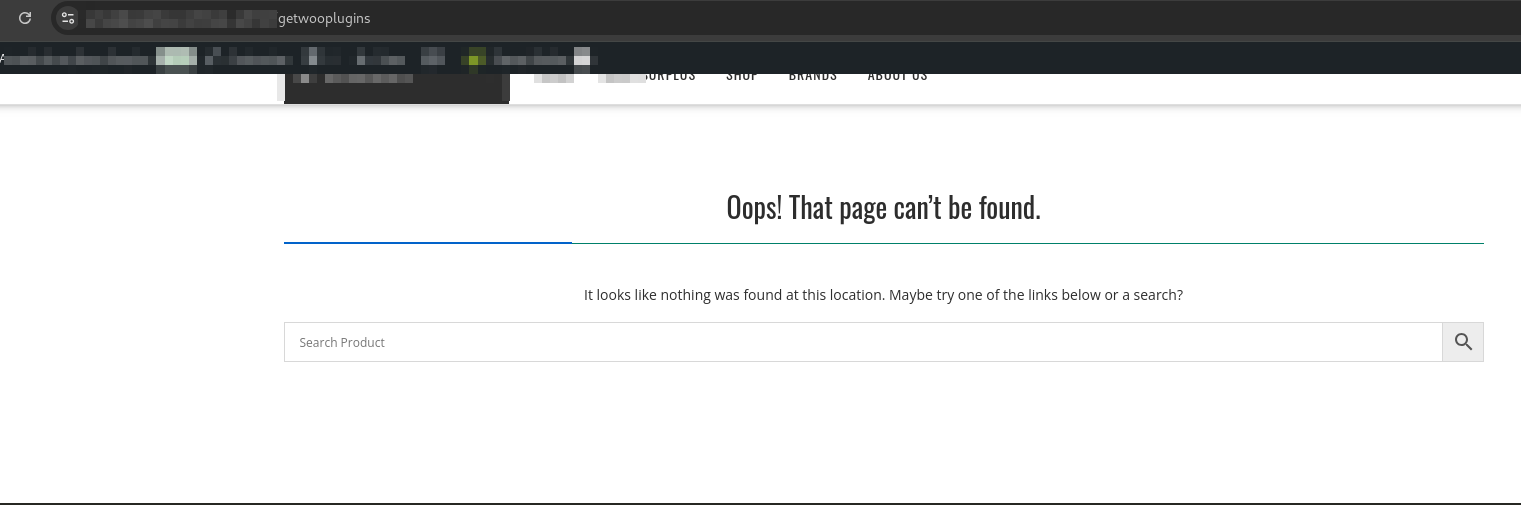Focus the Search Product input field
The width and height of the screenshot is (1521, 505).
click(x=863, y=342)
